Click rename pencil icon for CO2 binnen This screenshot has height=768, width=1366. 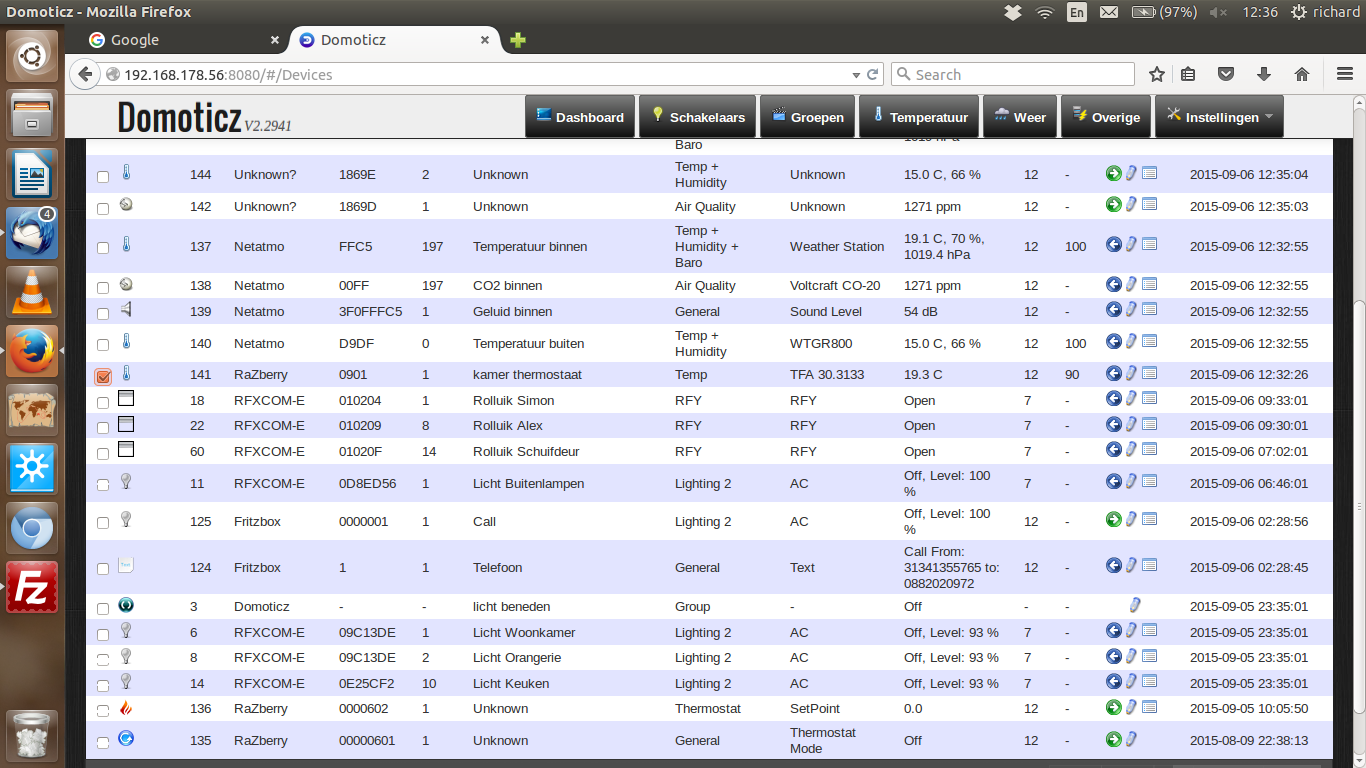1131,284
